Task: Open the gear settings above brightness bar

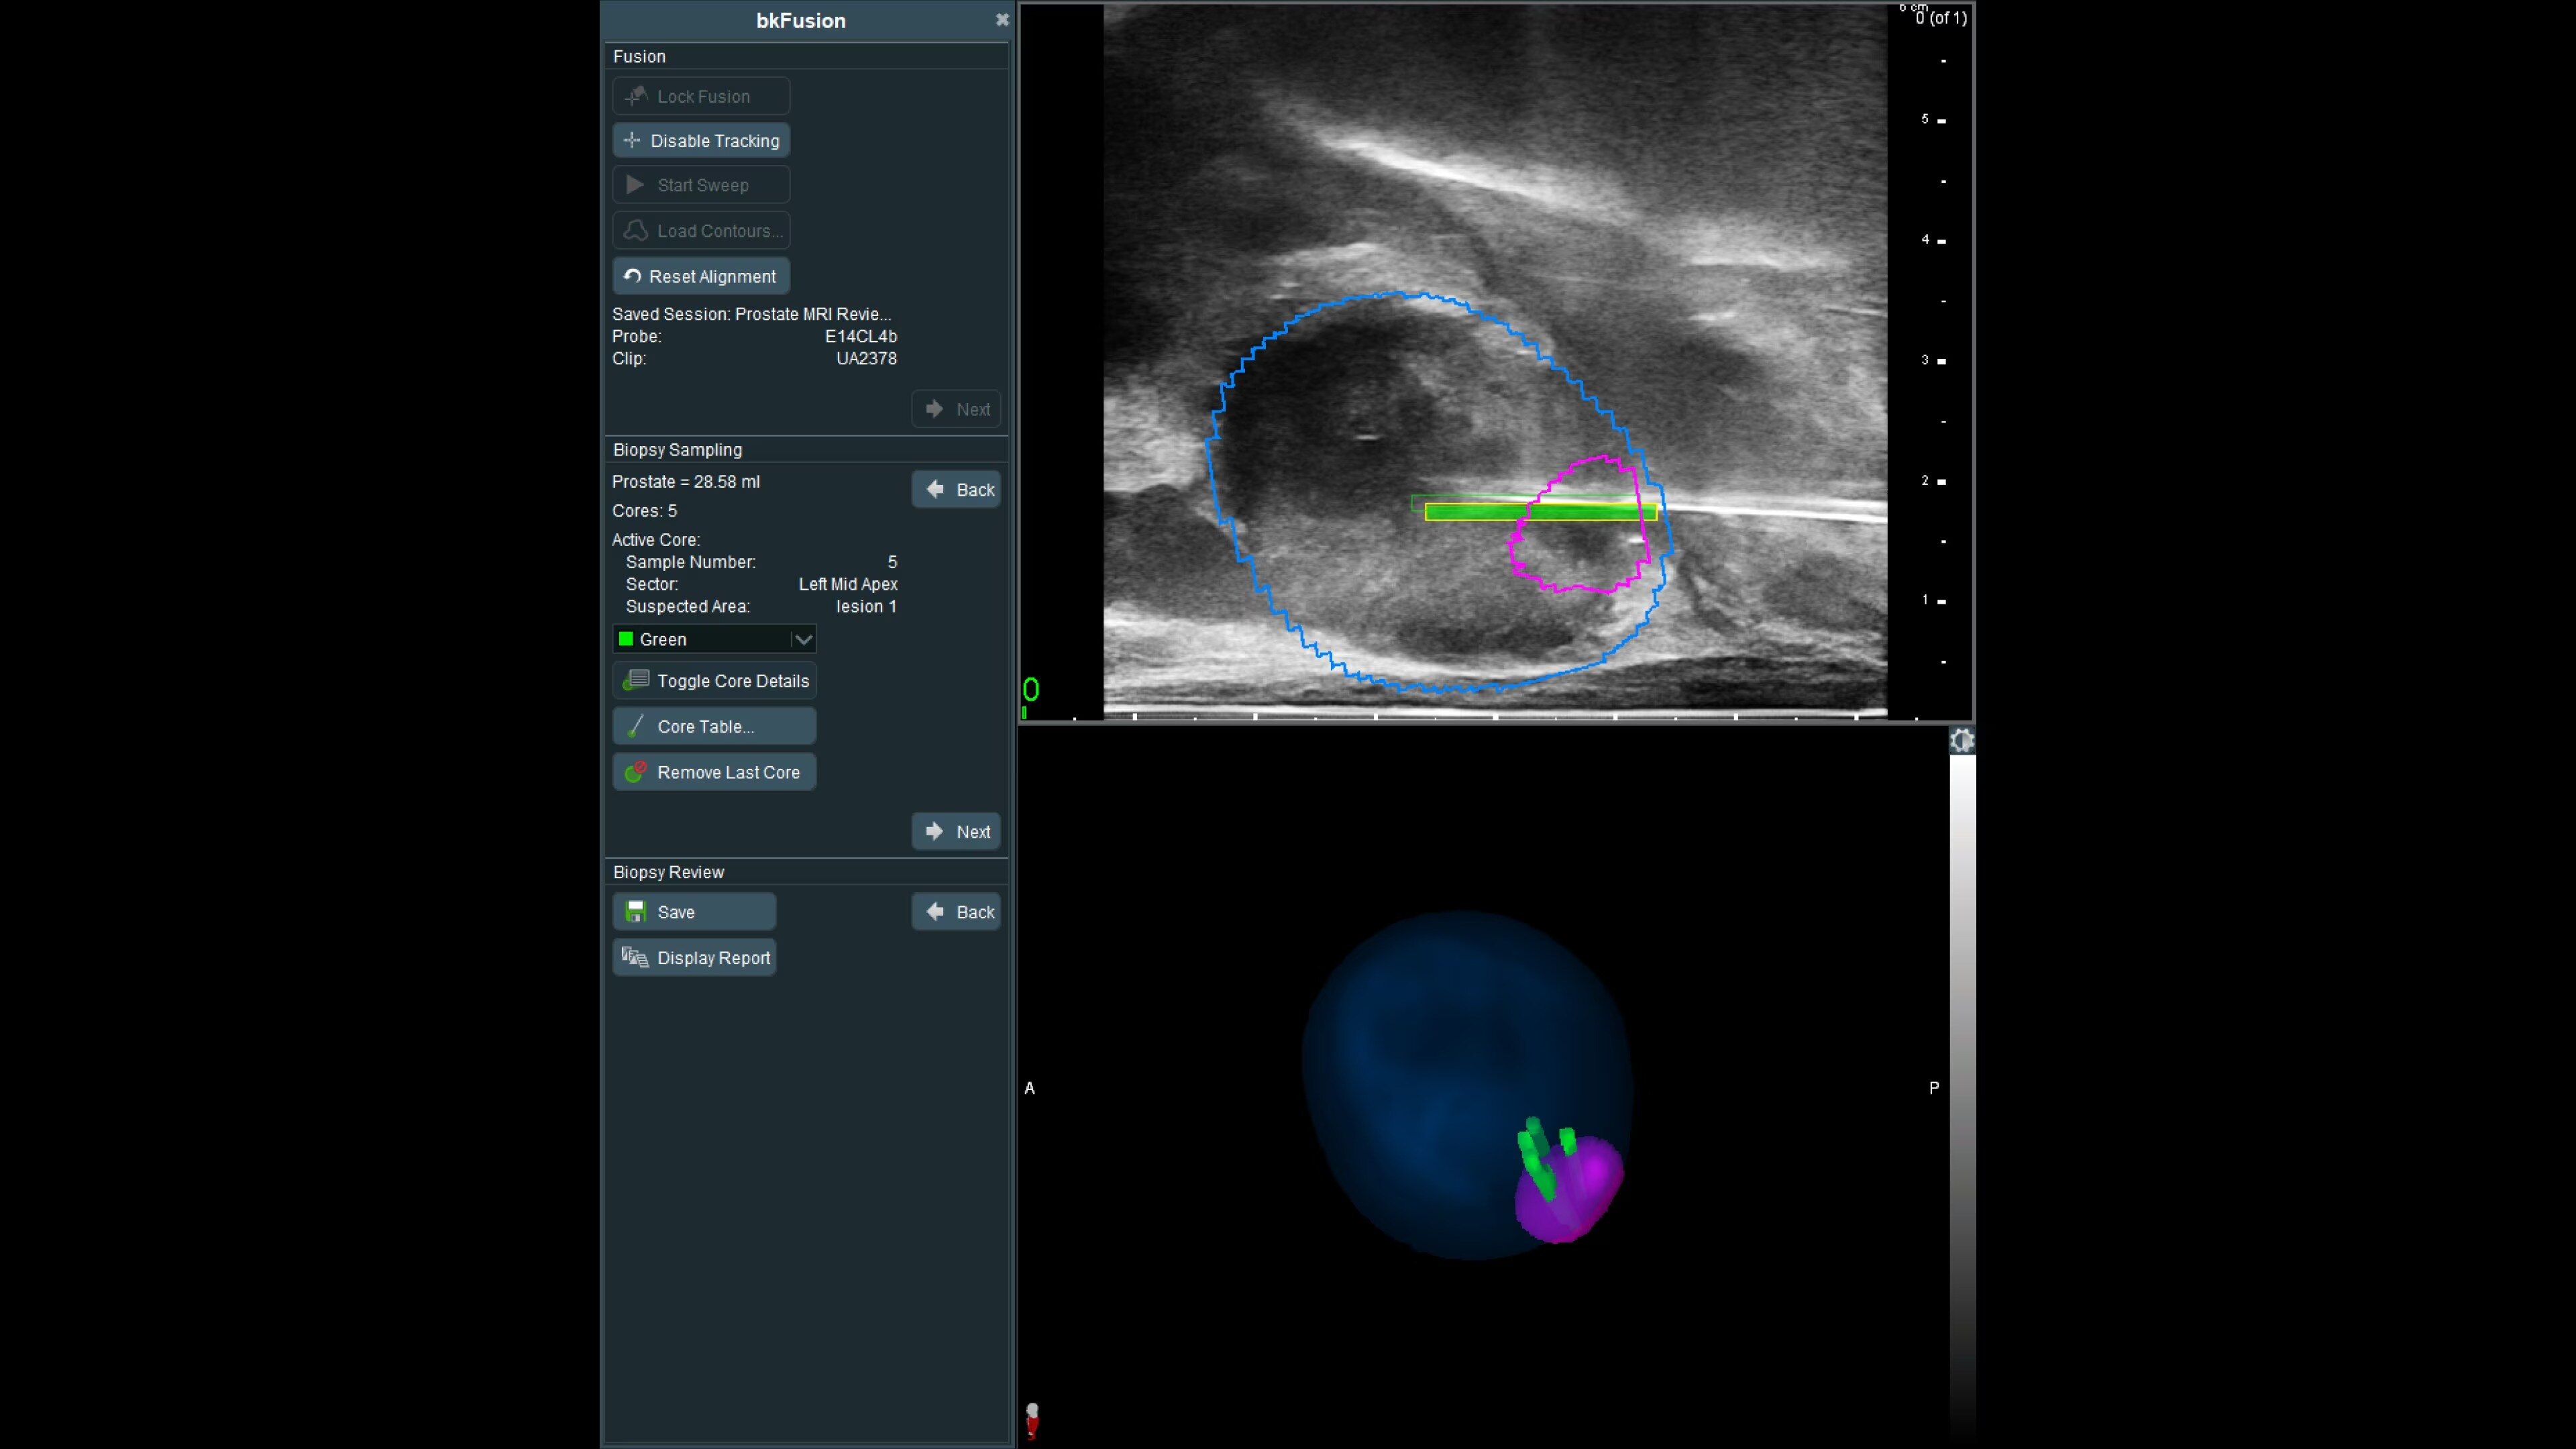Action: tap(1961, 741)
